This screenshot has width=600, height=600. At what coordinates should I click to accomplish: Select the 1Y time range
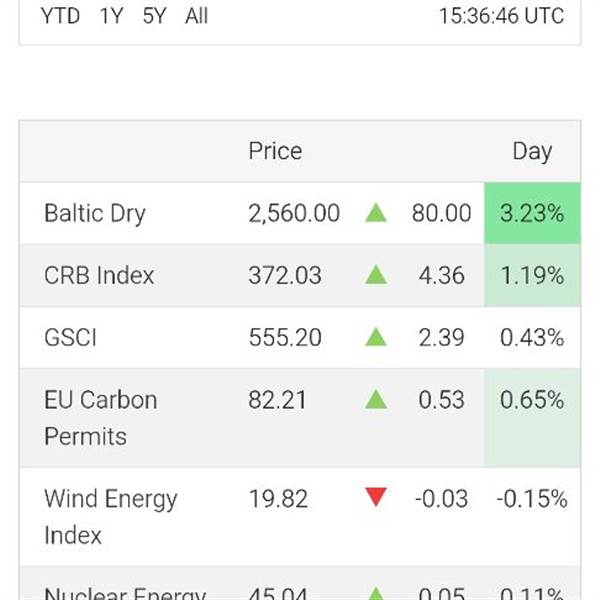click(111, 16)
